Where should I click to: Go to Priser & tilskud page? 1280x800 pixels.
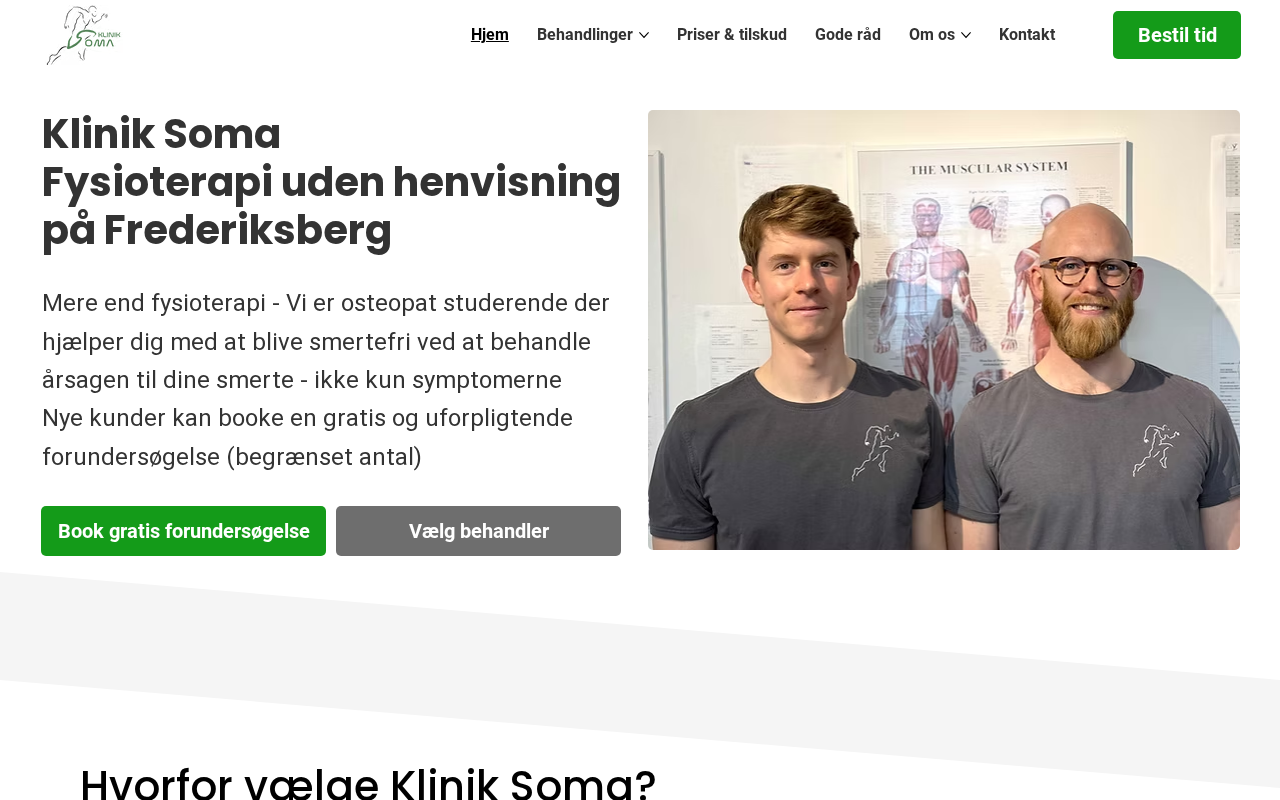tap(732, 35)
